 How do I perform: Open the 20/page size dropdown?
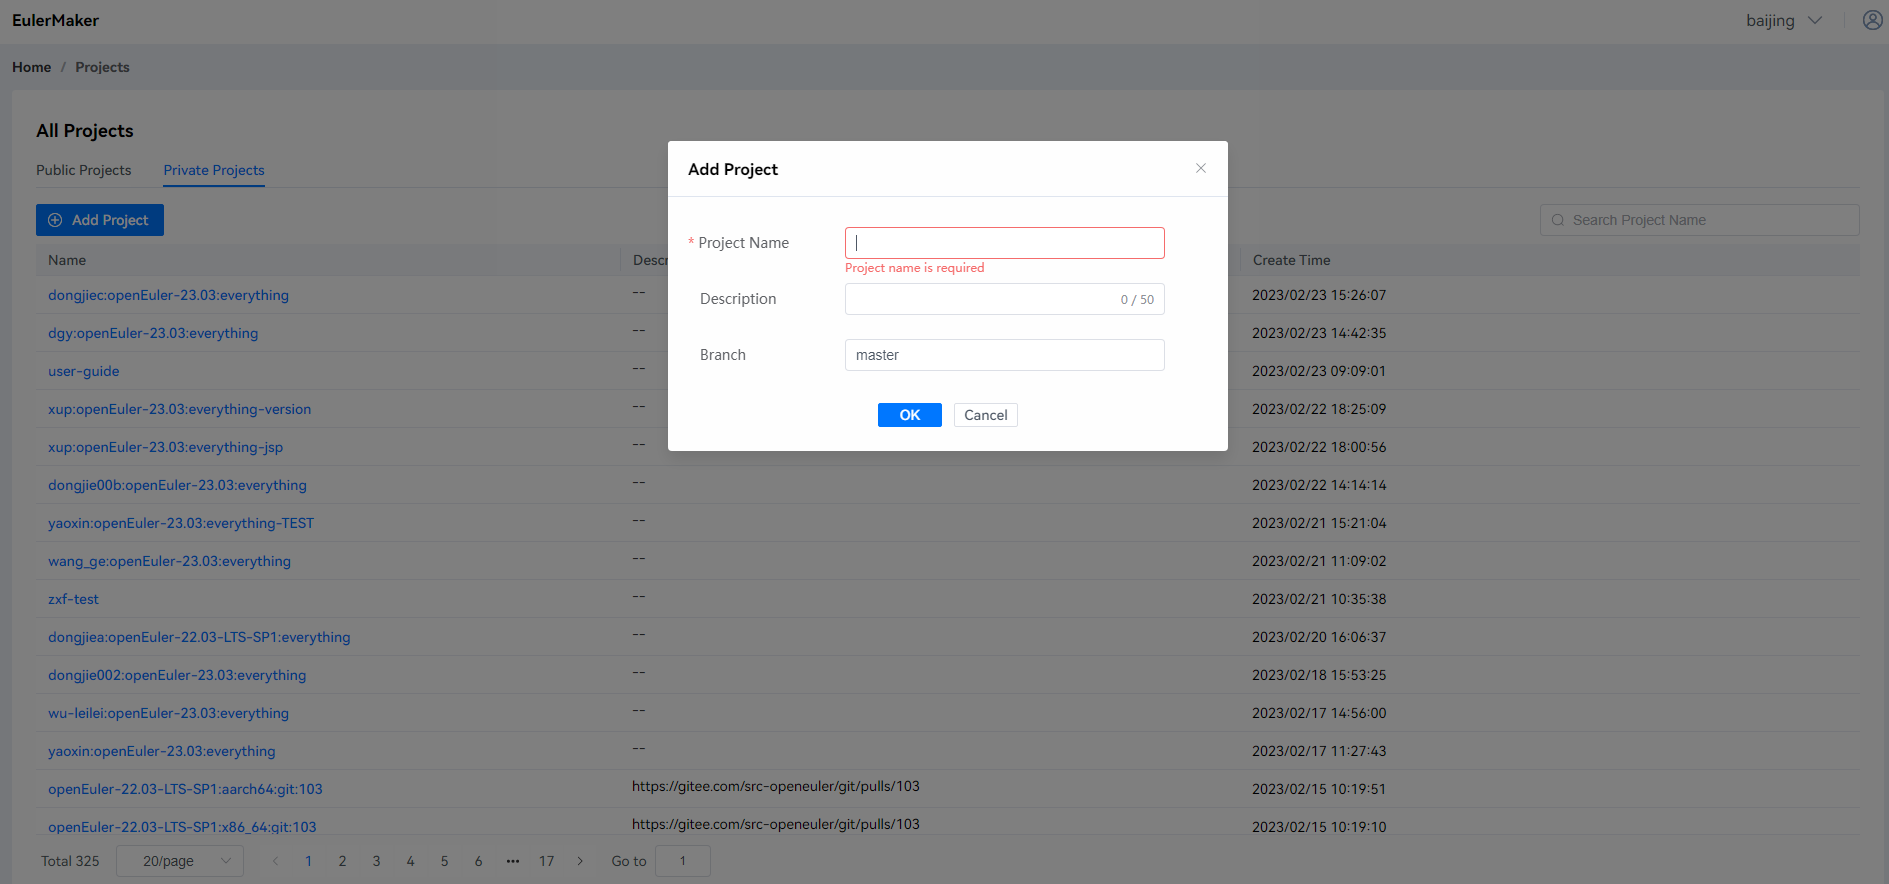pos(180,861)
